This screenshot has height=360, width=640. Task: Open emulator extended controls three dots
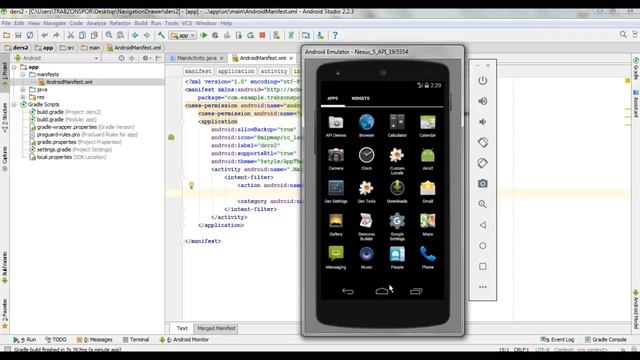point(482,287)
